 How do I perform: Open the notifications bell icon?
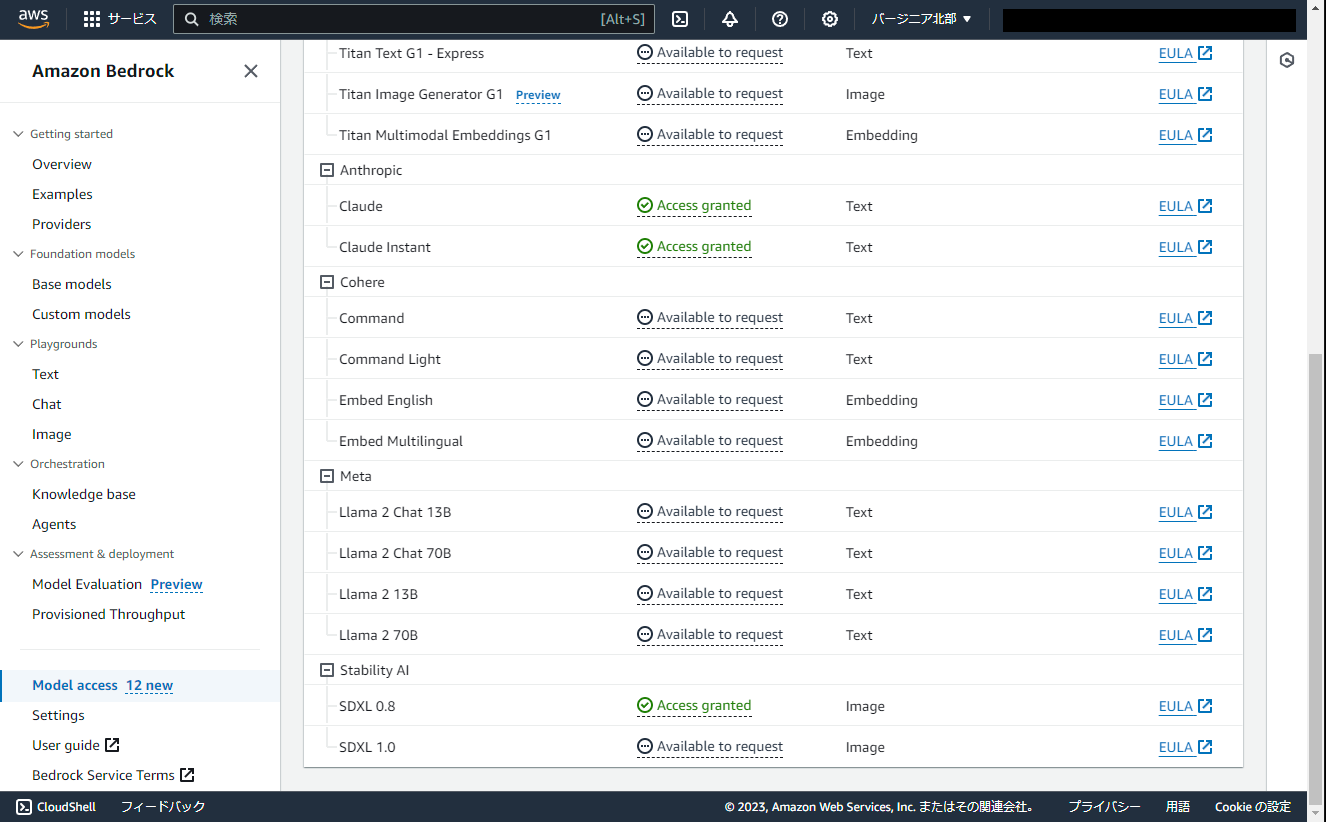pos(730,19)
